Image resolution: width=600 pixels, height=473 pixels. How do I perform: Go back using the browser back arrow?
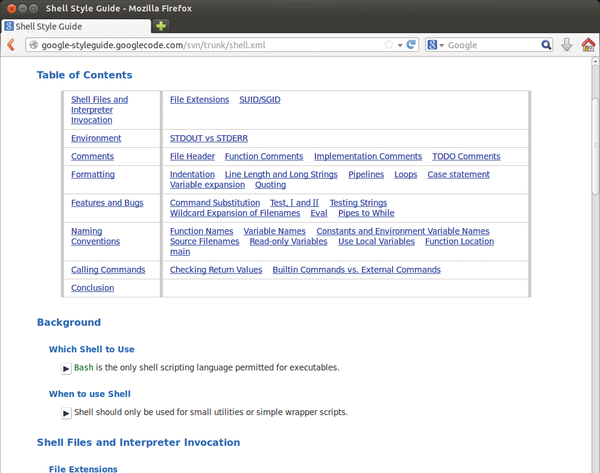(x=11, y=45)
